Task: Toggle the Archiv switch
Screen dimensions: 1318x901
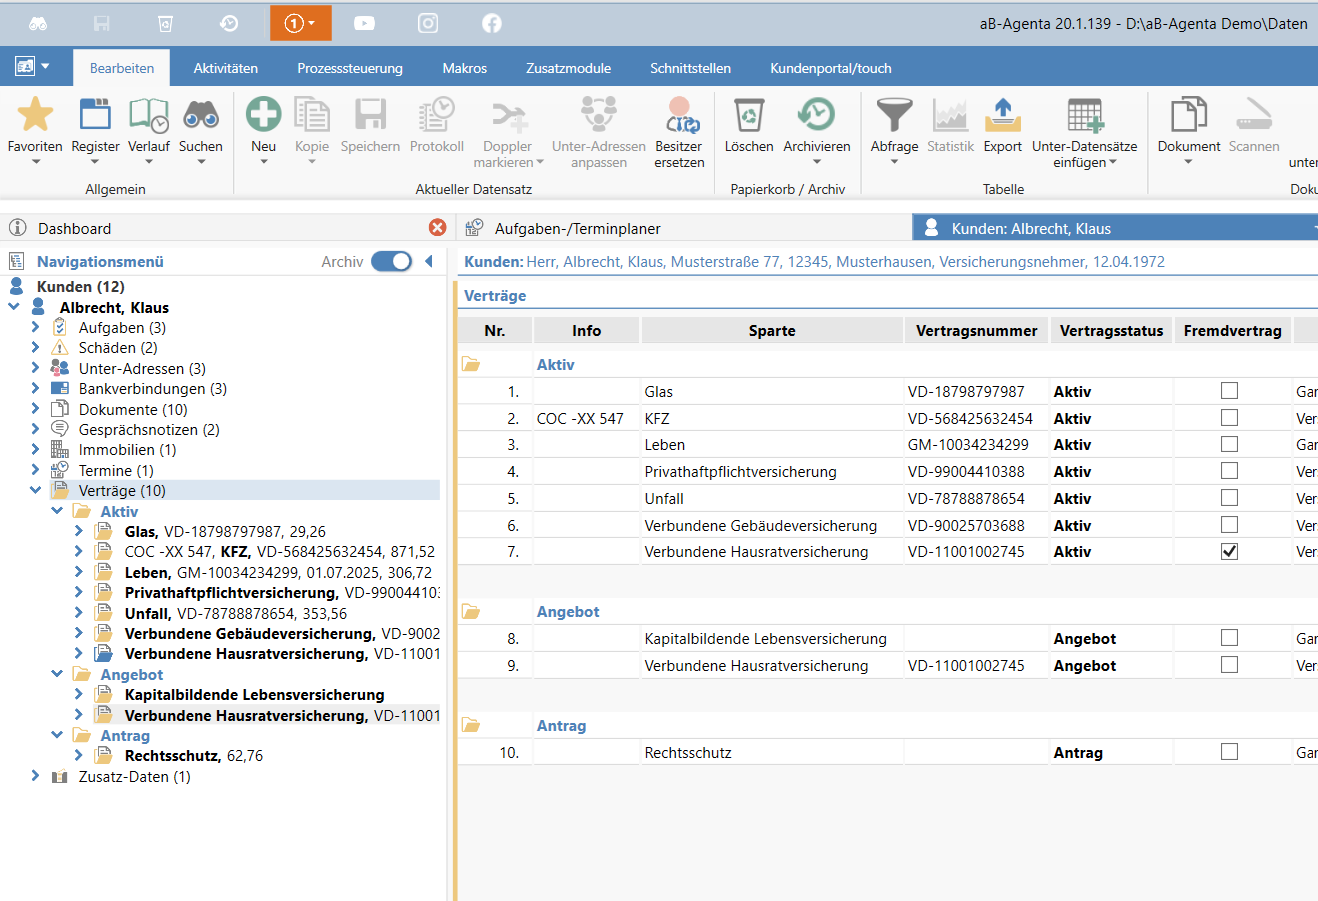Action: pos(391,261)
